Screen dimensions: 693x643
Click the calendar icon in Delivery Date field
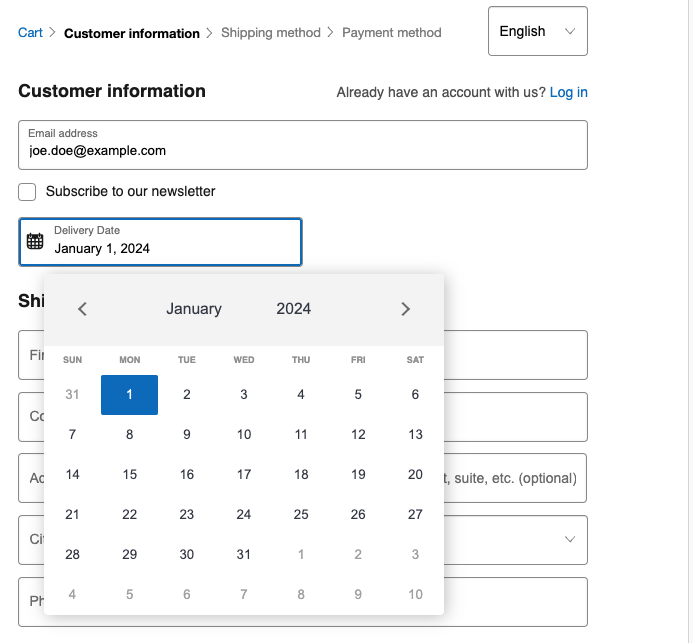click(35, 242)
